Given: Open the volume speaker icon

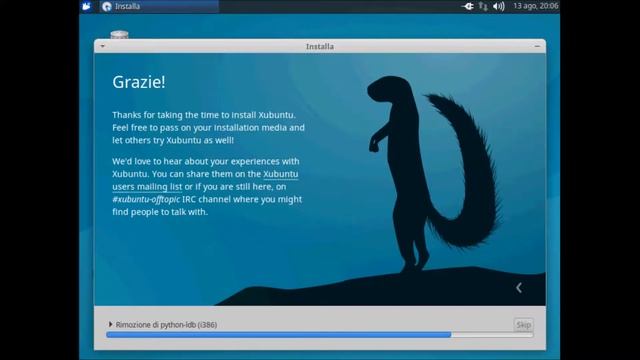Looking at the screenshot, I should pos(498,6).
